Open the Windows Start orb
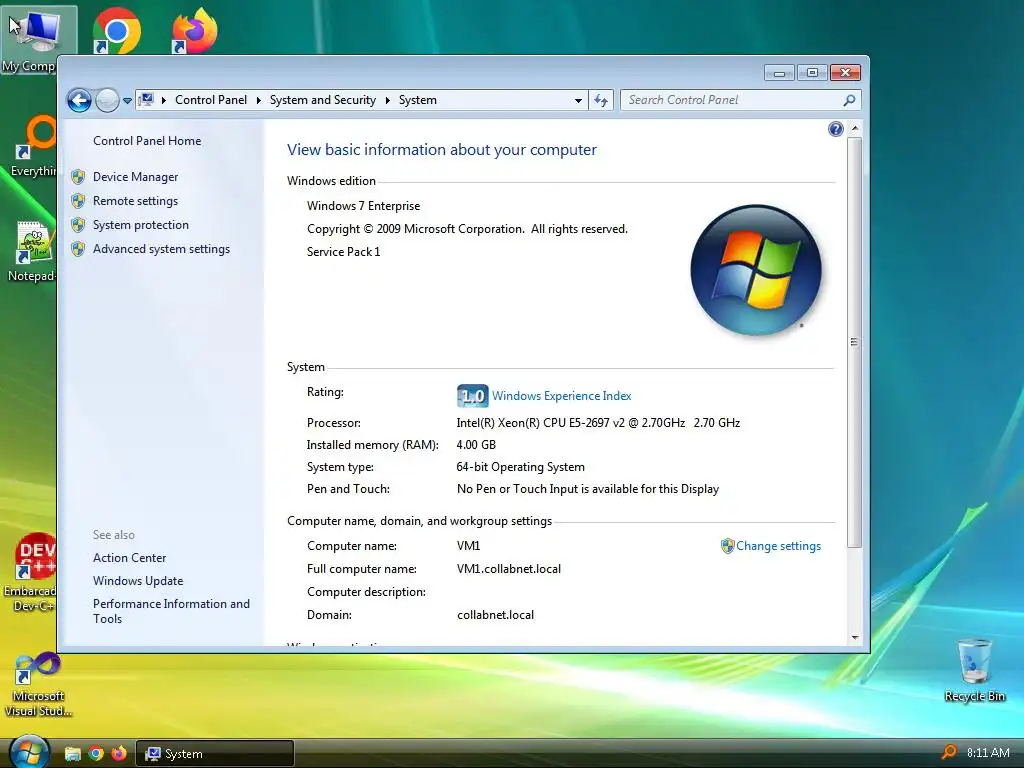The image size is (1024, 768). point(28,752)
